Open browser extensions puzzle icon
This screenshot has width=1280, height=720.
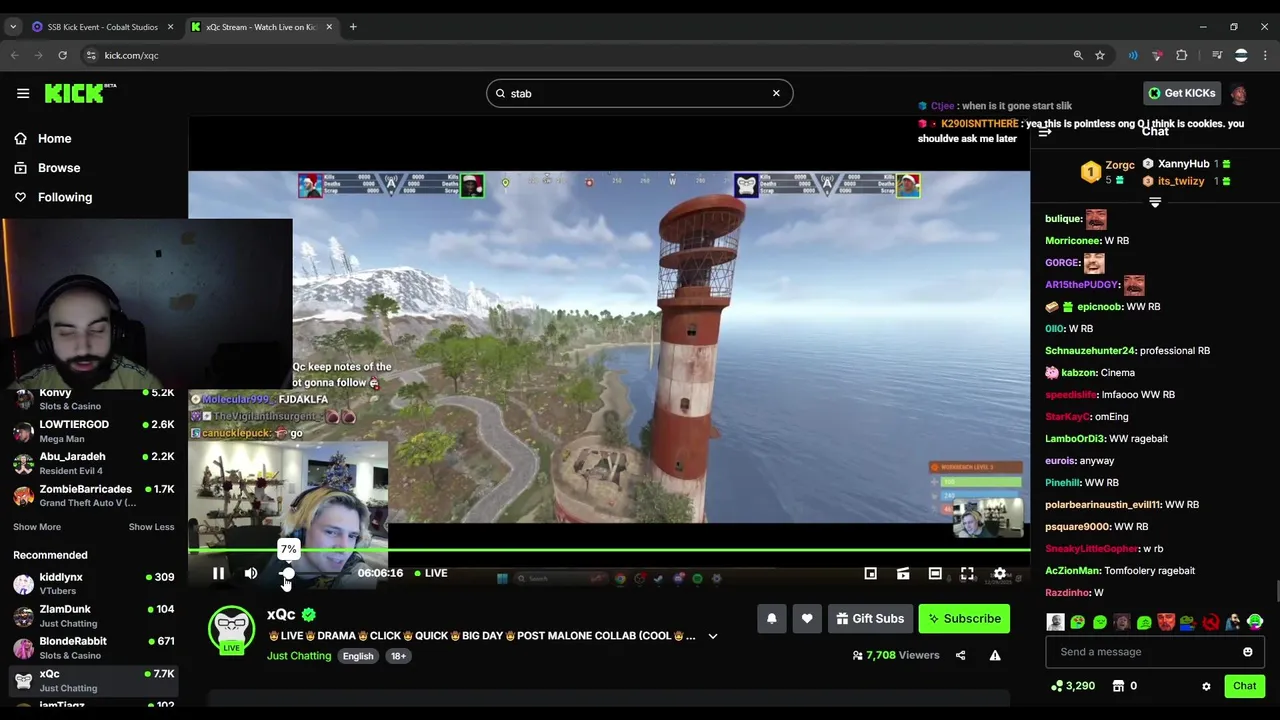[x=1182, y=55]
